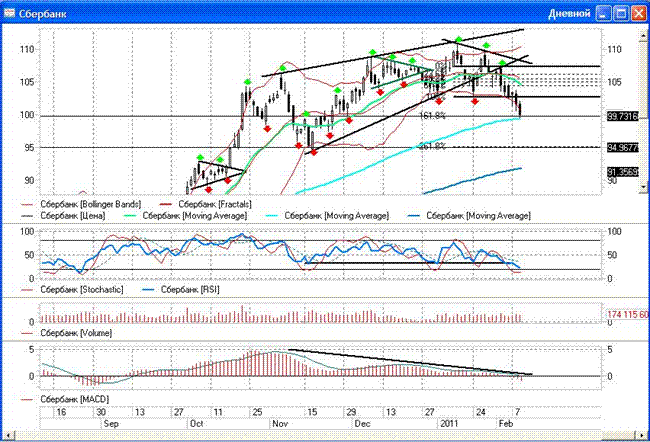Click the 99.7316 price label
This screenshot has width=650, height=442.
(623, 117)
